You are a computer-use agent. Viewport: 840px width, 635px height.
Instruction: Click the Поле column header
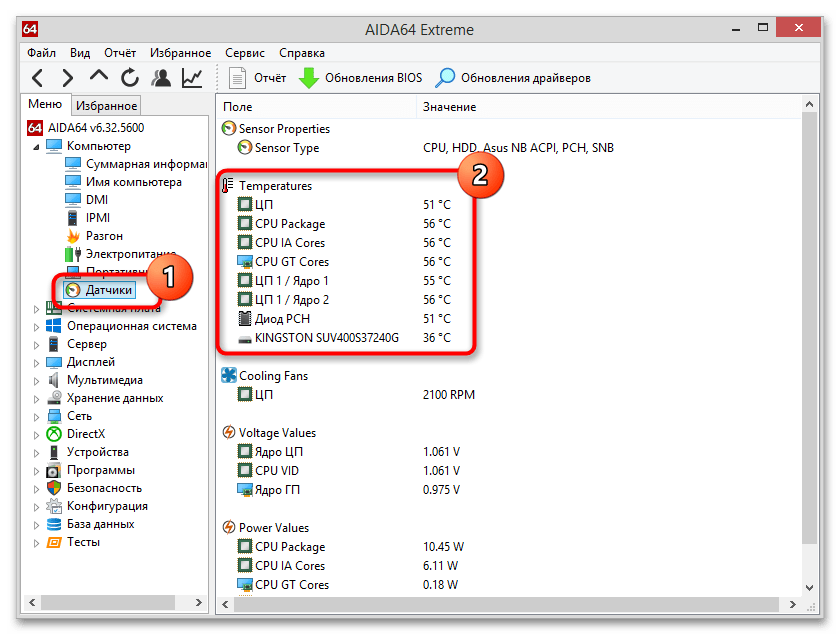point(316,107)
